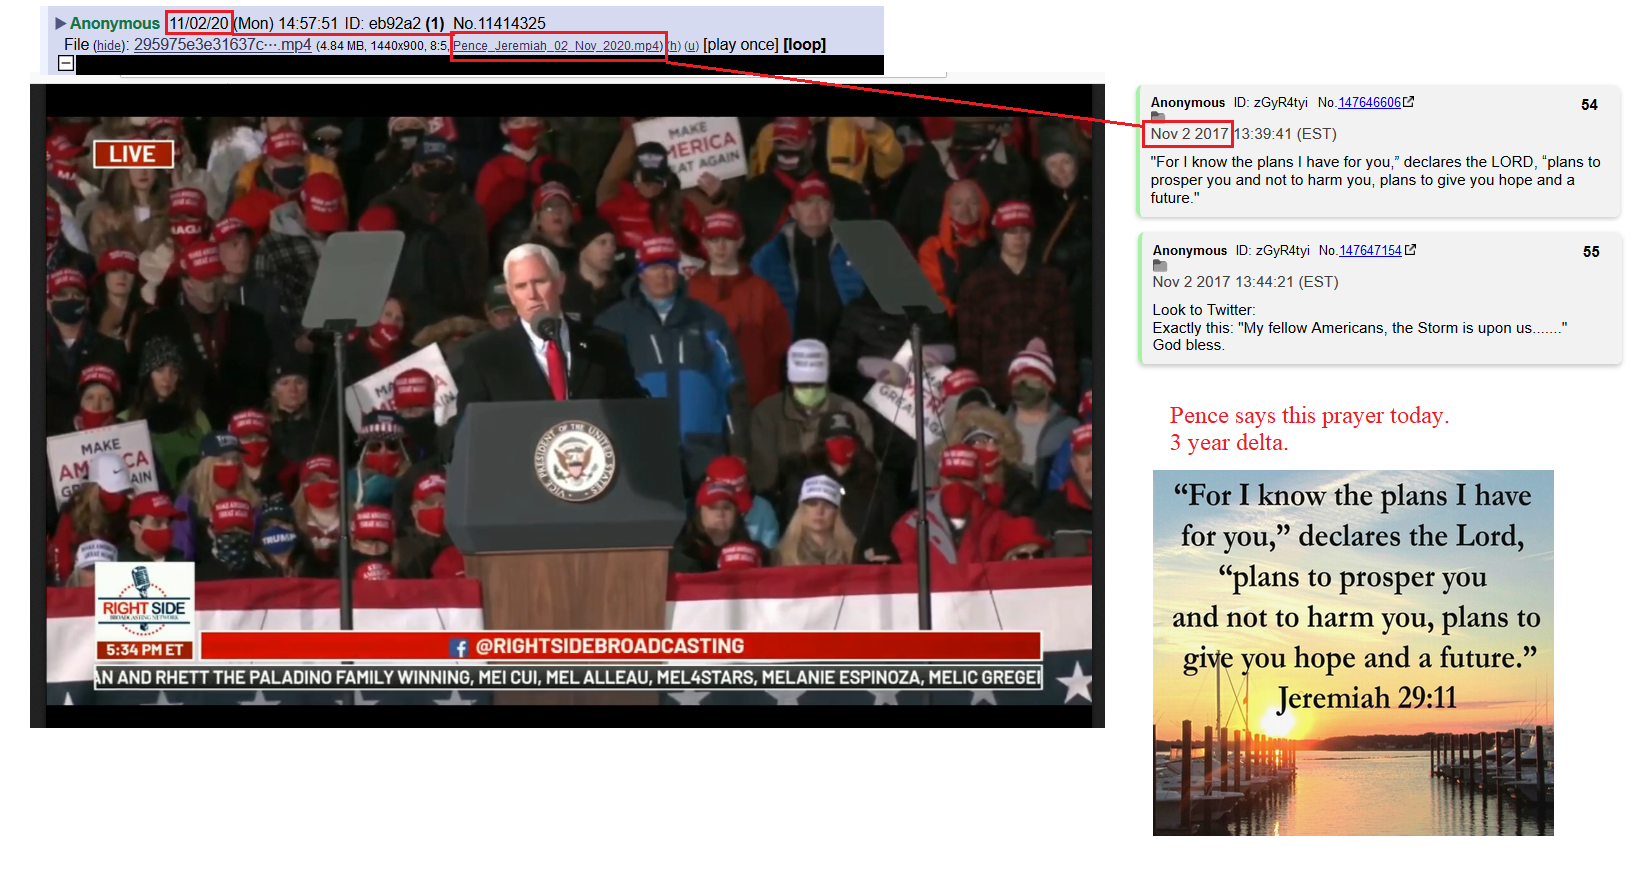
Task: Collapse the video with the minus box
Action: (x=66, y=63)
